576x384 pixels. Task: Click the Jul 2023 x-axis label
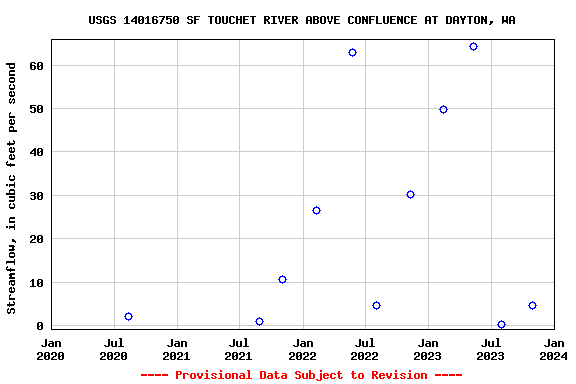tap(491, 349)
